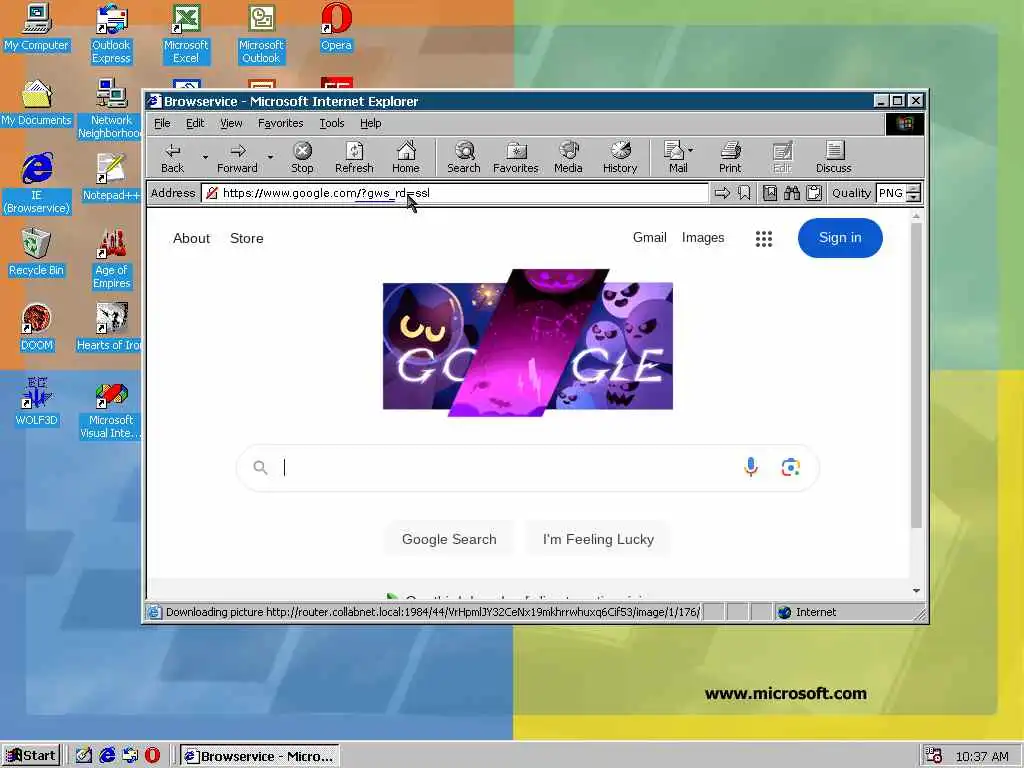Select the My Documents desktop folder
1024x768 pixels.
(37, 103)
